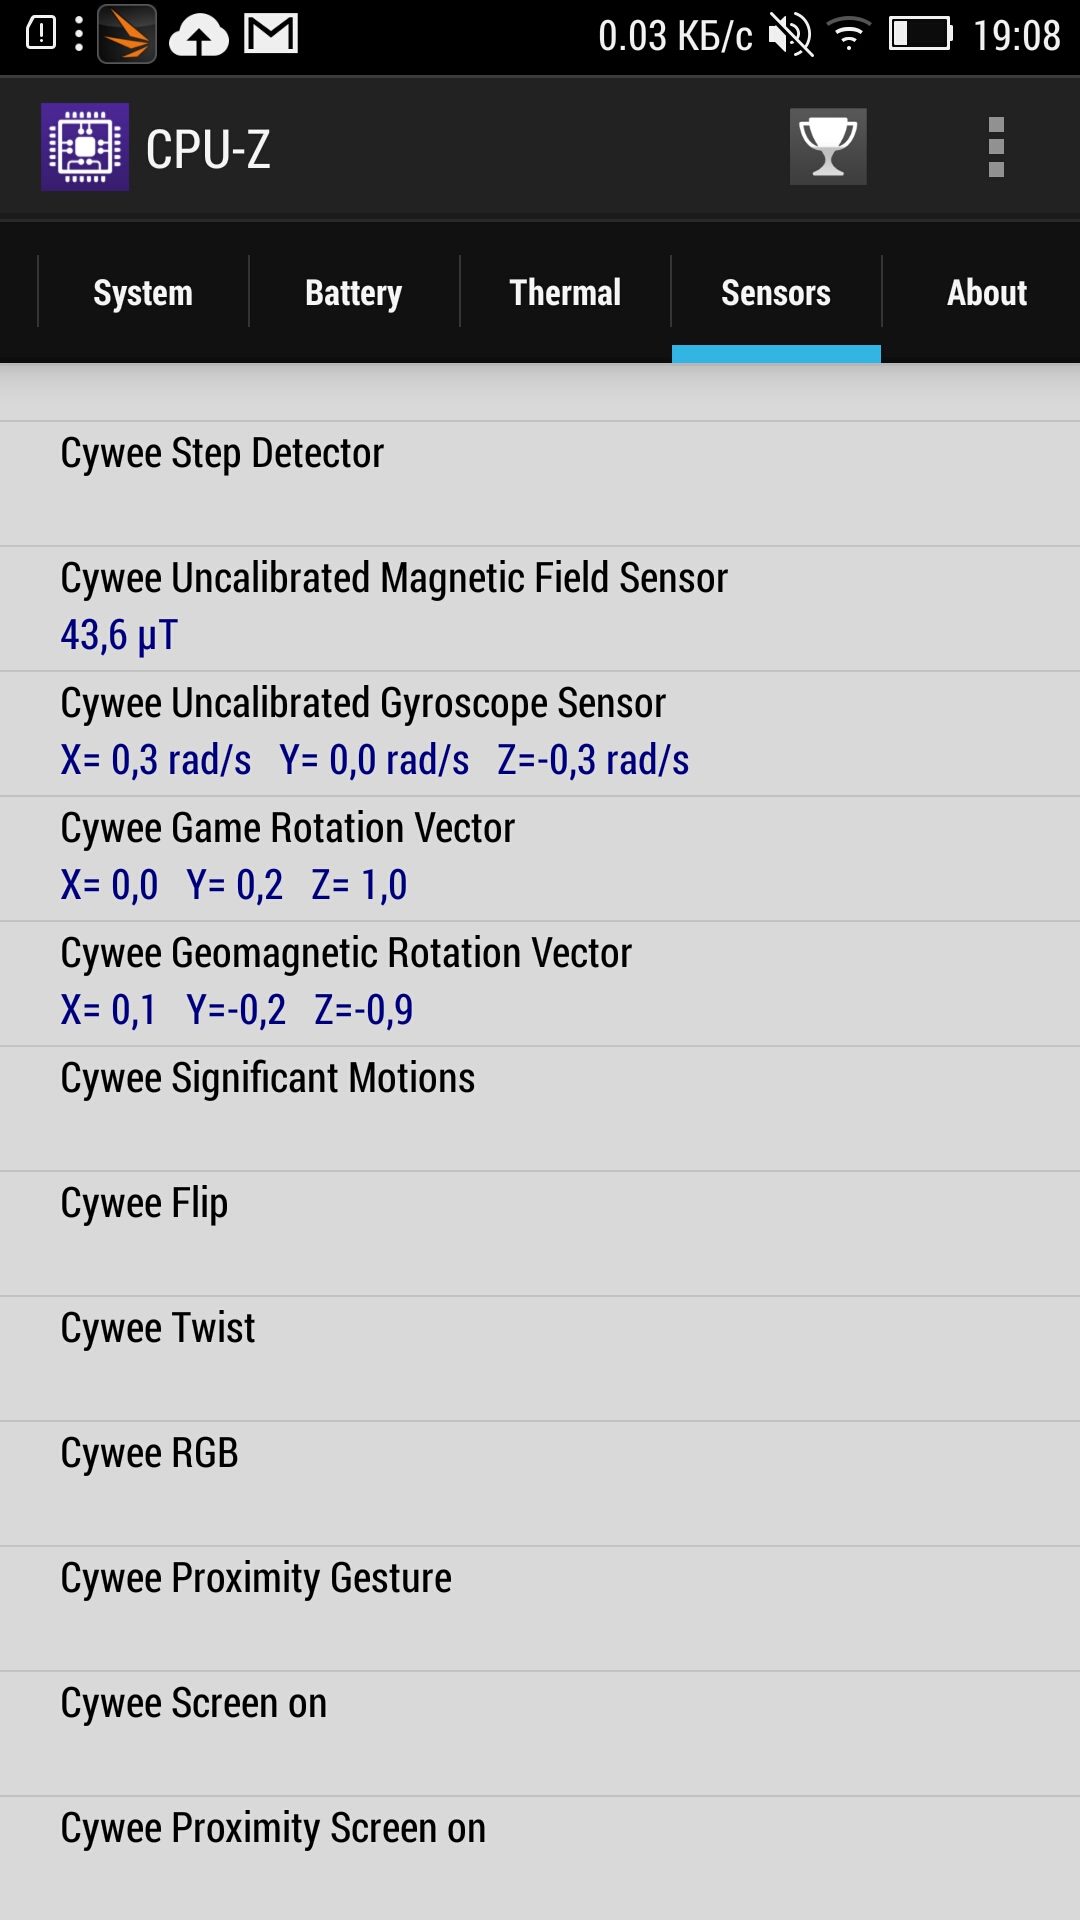The image size is (1080, 1920).
Task: Tap the Cywee Proximity Gesture entry
Action: pyautogui.click(x=540, y=1608)
